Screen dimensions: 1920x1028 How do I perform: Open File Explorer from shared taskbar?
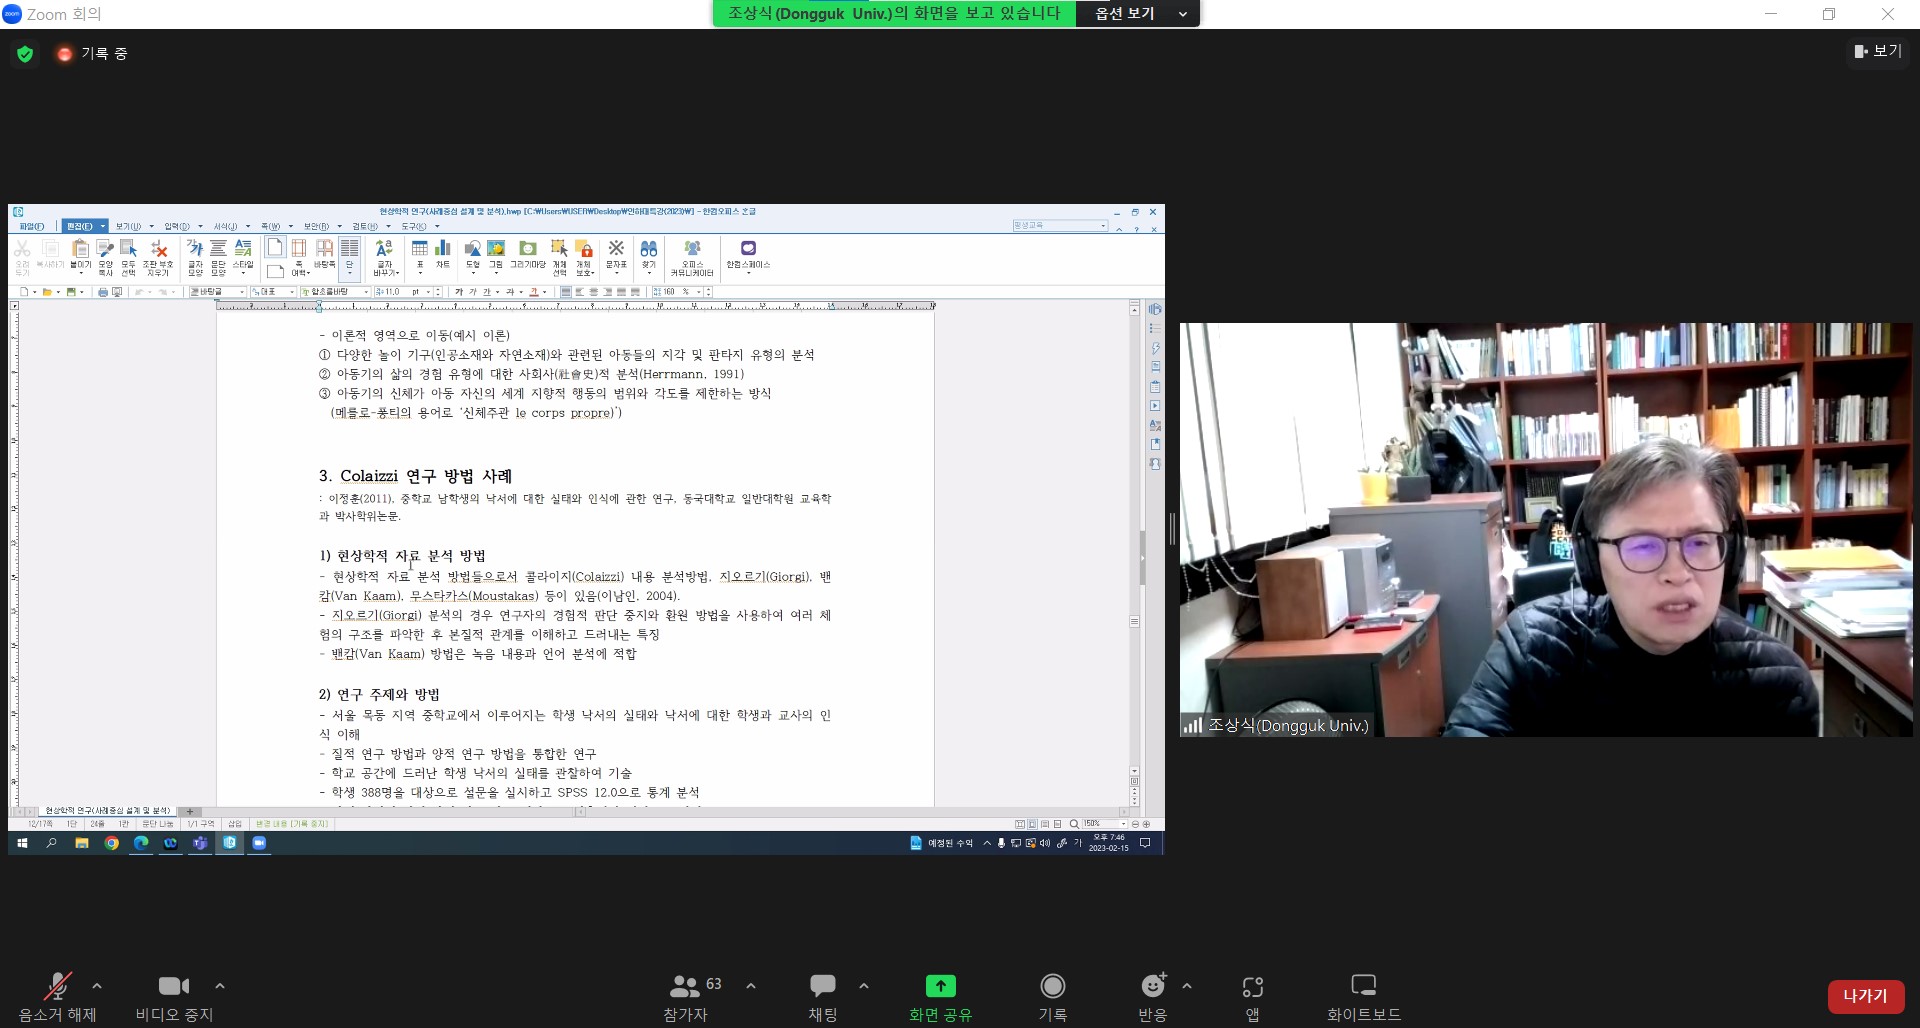[82, 843]
